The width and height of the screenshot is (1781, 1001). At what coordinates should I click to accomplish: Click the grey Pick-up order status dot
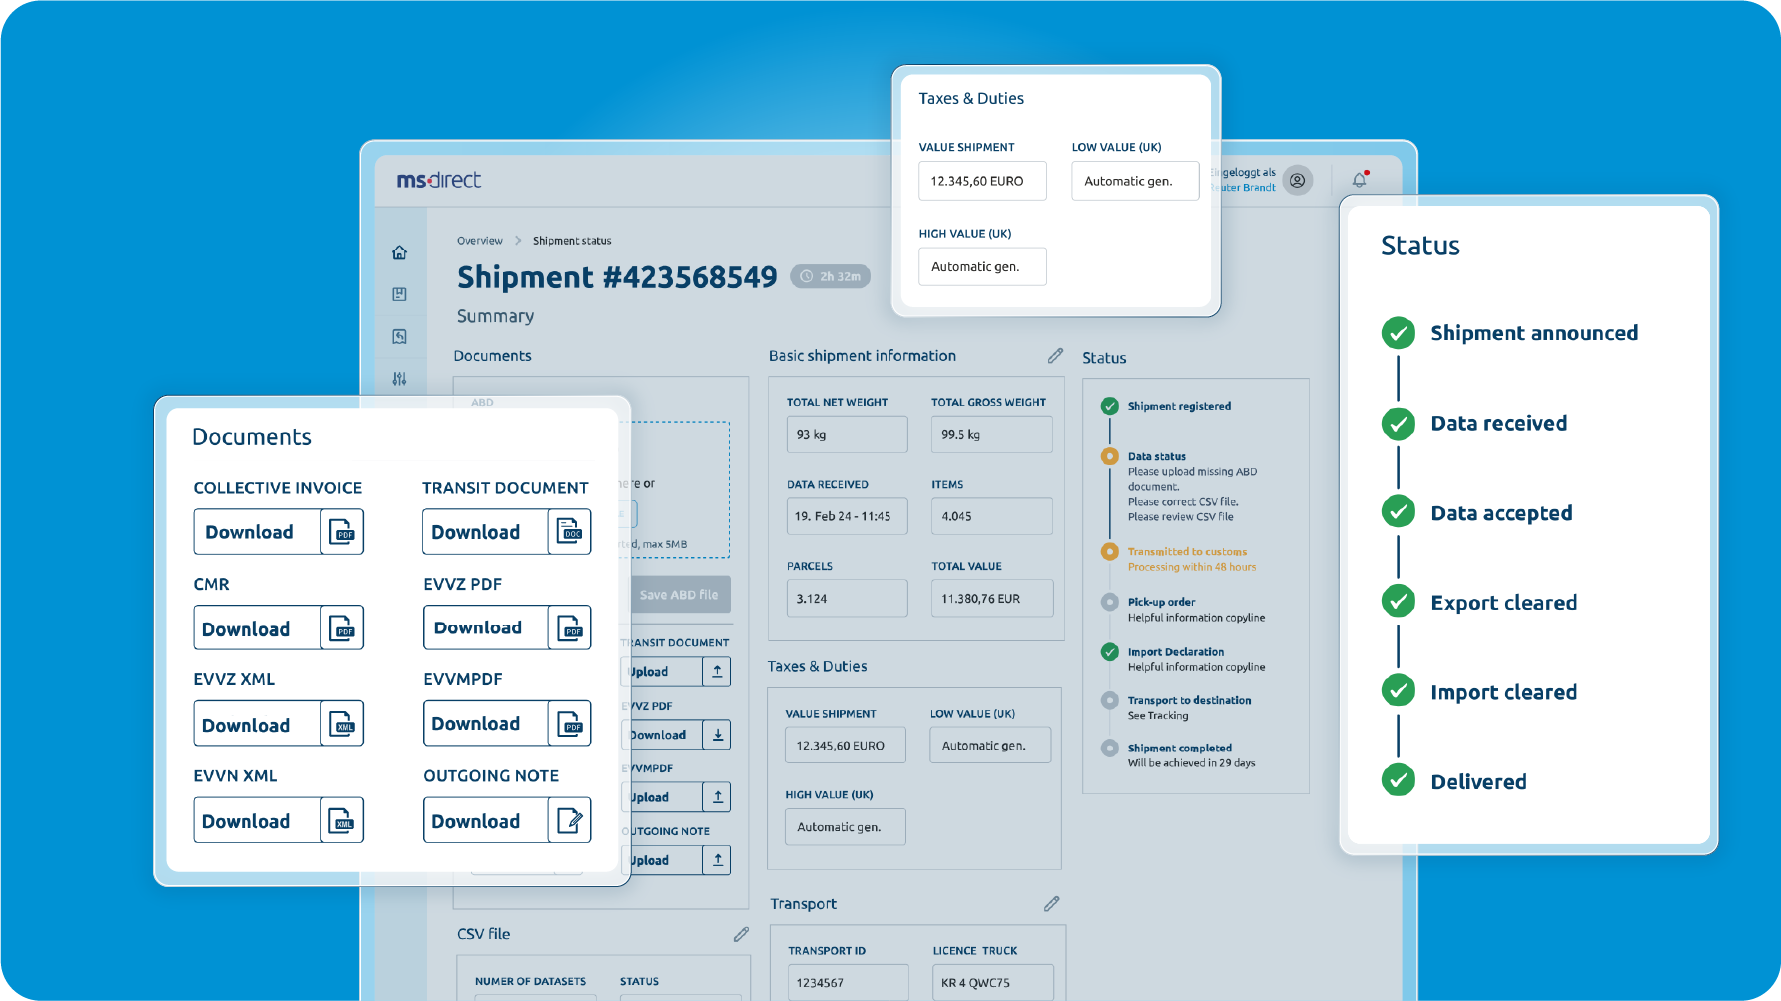pyautogui.click(x=1109, y=602)
